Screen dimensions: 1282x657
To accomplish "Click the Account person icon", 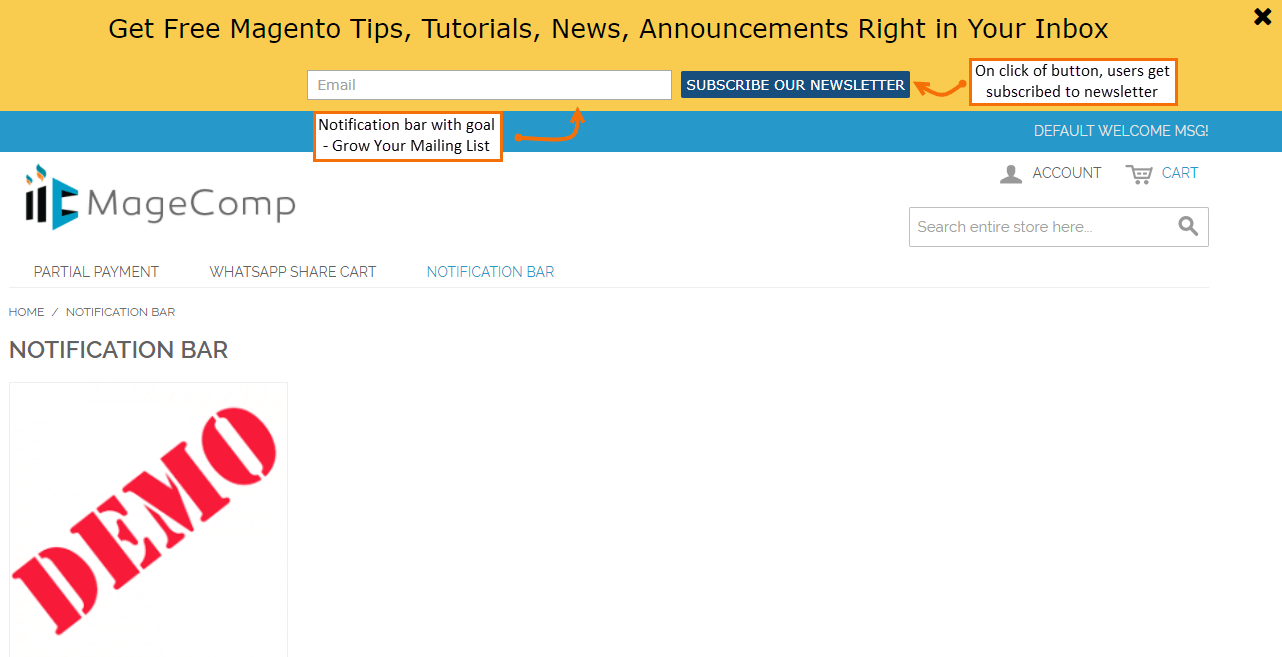I will (1010, 173).
